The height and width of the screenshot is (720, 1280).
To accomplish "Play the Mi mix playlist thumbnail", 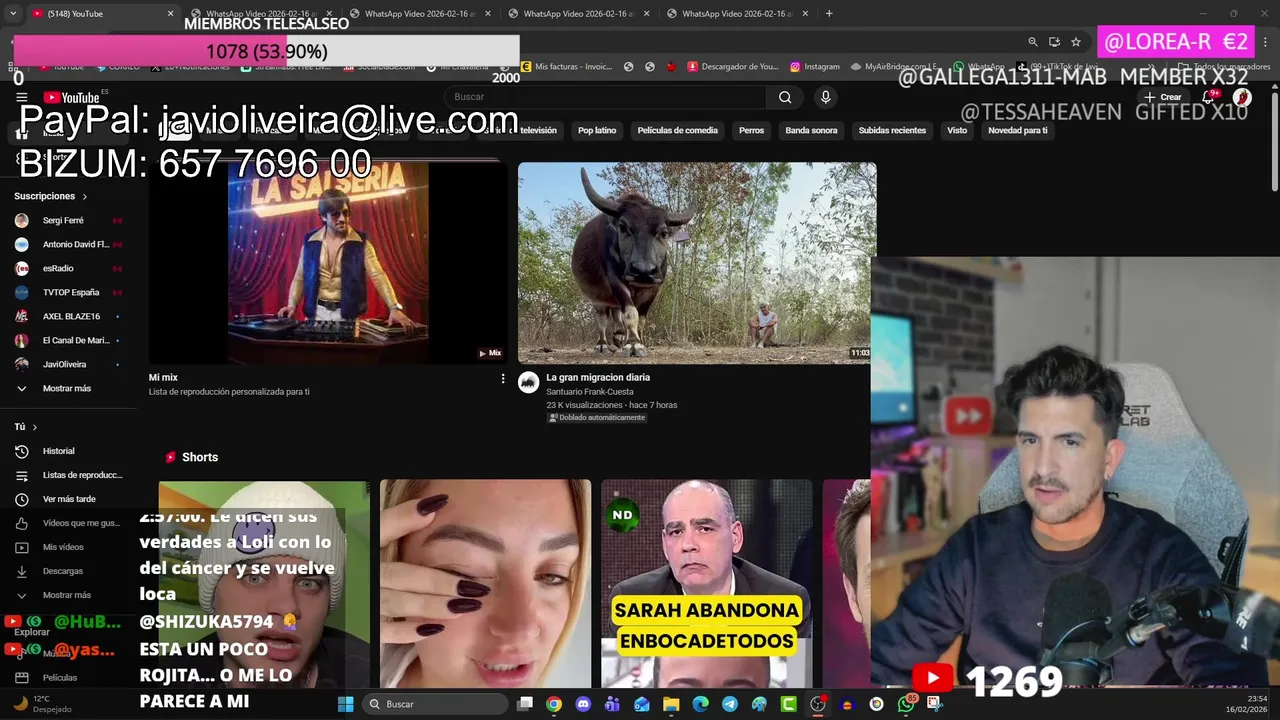I will (x=328, y=263).
